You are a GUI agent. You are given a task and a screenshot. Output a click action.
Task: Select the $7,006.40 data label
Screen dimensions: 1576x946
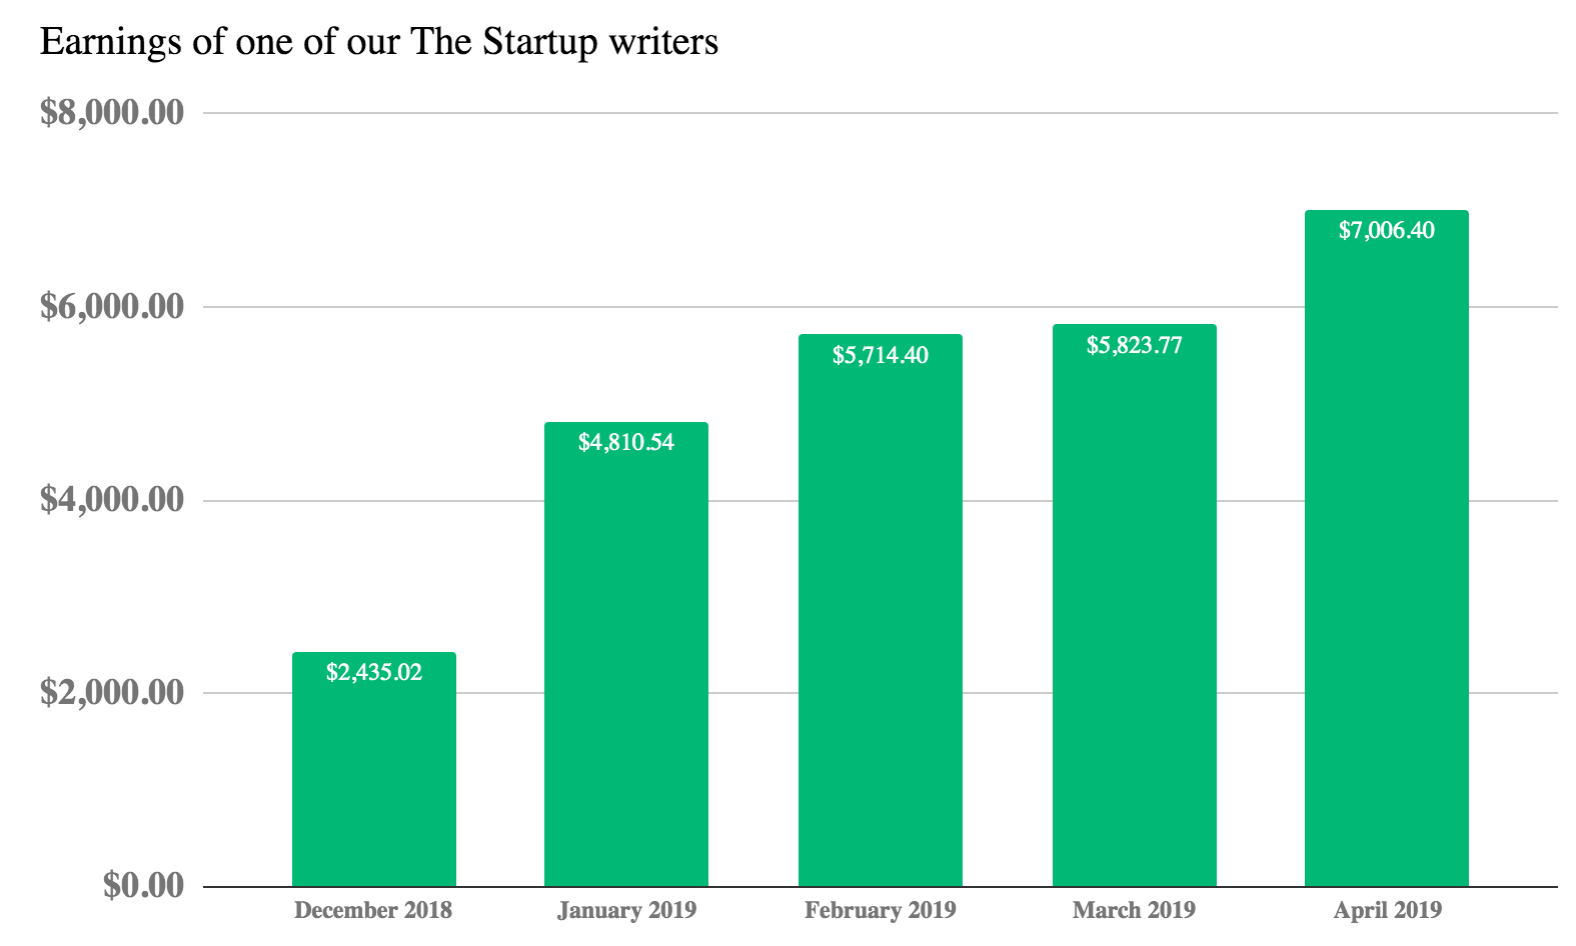[1386, 230]
